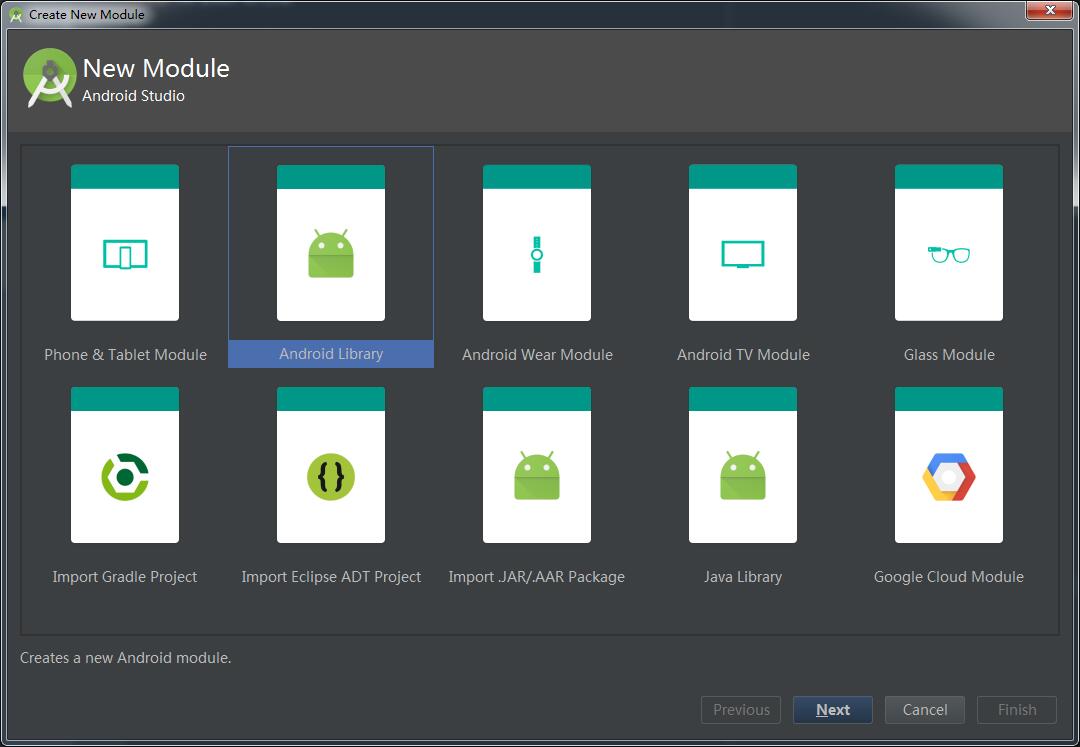Choose the Import Eclipse ADT Project icon
Image resolution: width=1080 pixels, height=747 pixels.
point(331,477)
